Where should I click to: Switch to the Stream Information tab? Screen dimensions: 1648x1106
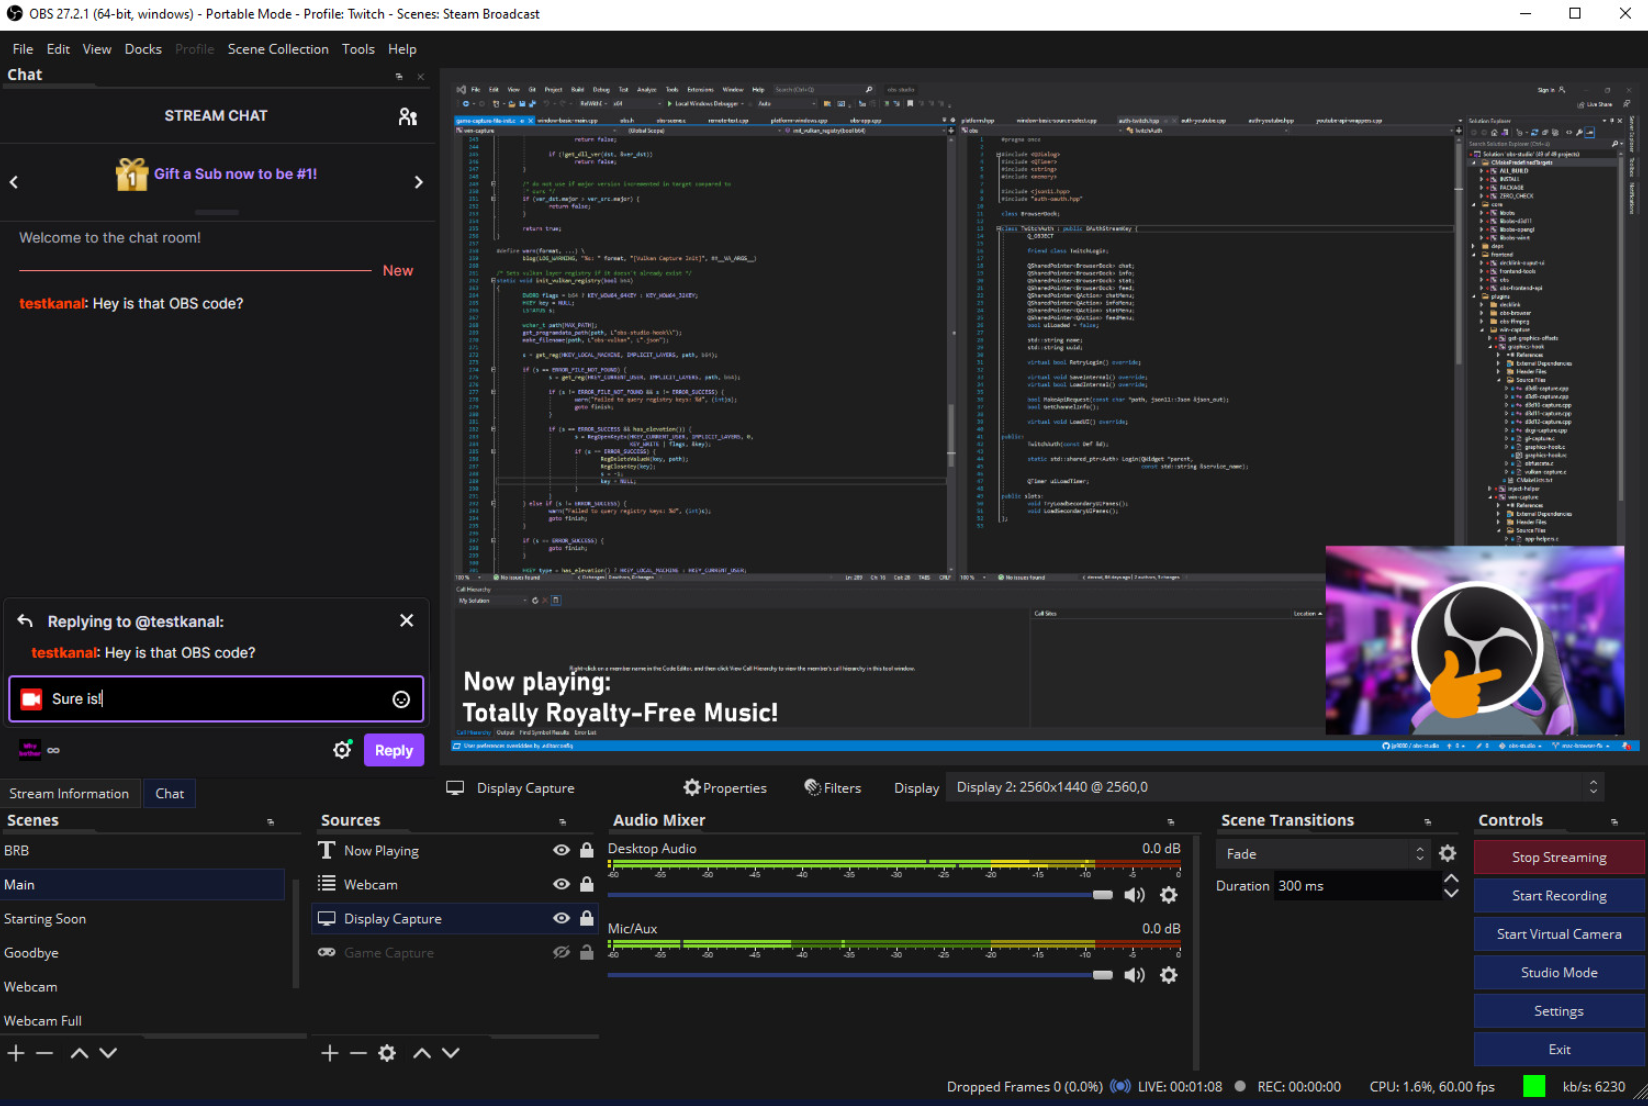pos(69,794)
